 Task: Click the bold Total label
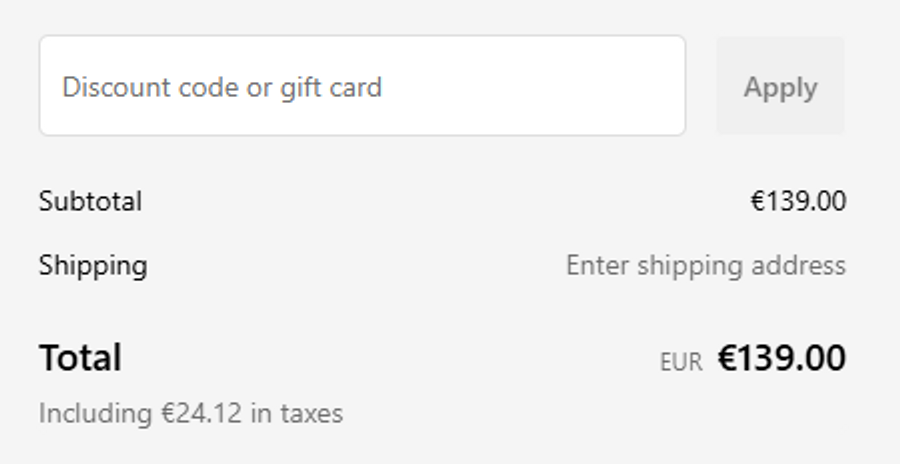[80, 357]
